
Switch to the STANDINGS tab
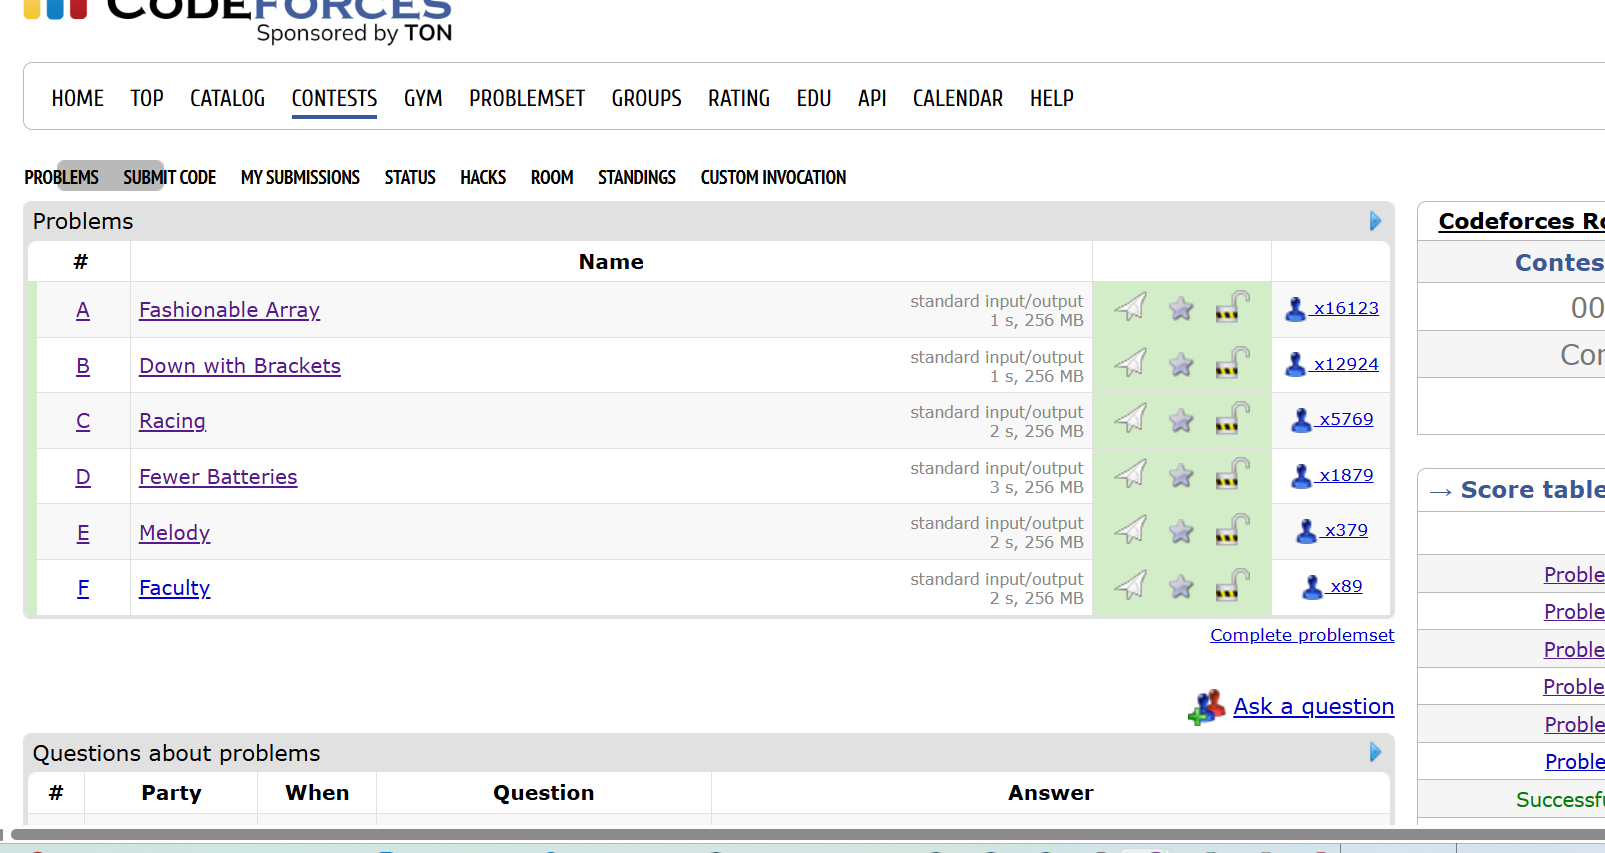[x=636, y=178]
